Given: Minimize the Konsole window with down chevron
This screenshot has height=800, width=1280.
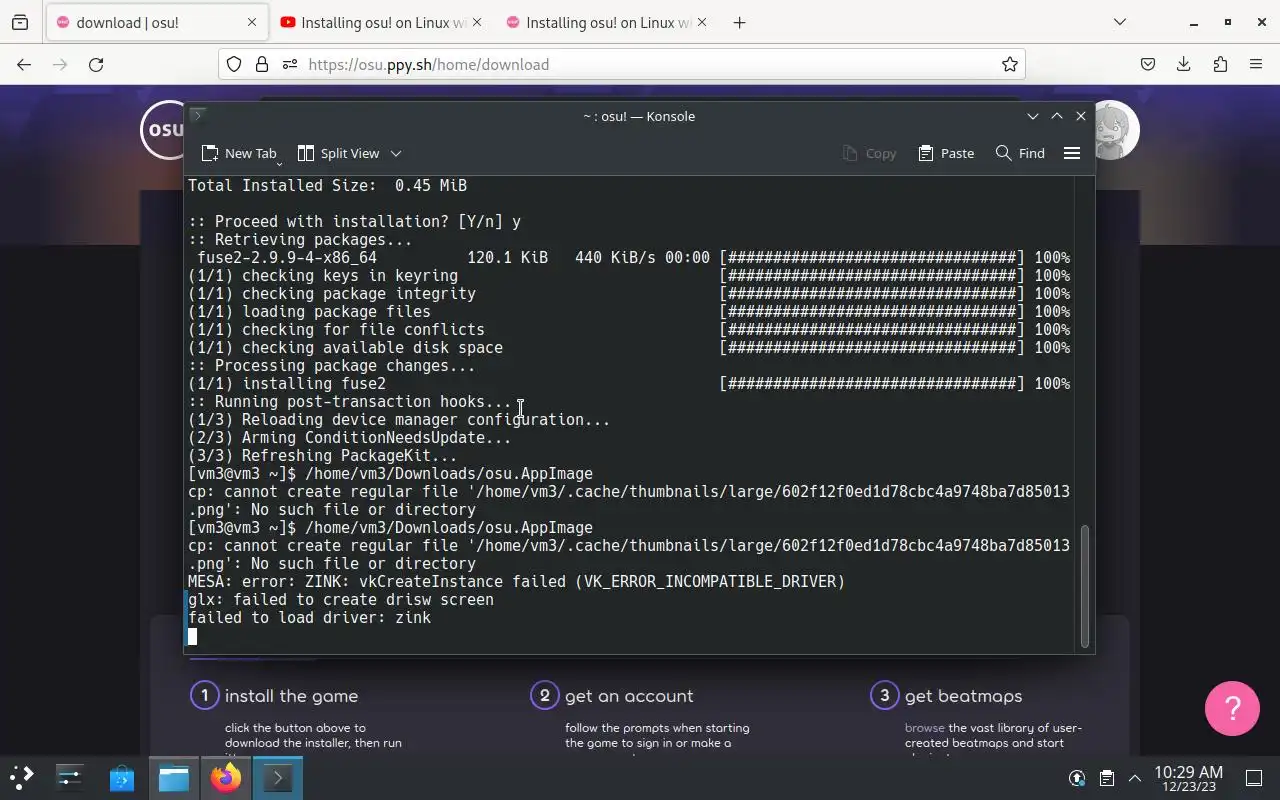Looking at the screenshot, I should tap(1033, 116).
